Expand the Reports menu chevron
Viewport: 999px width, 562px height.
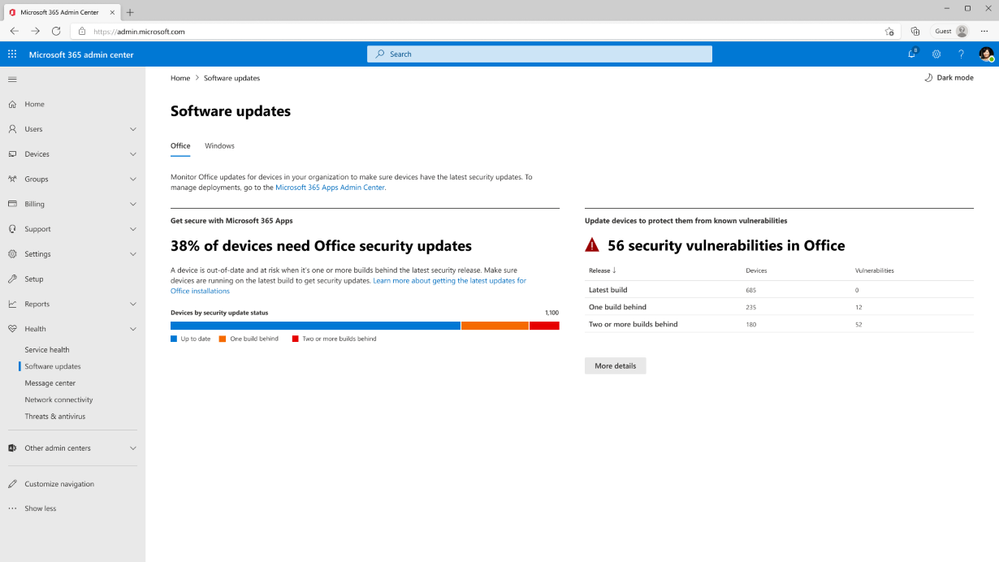(133, 304)
